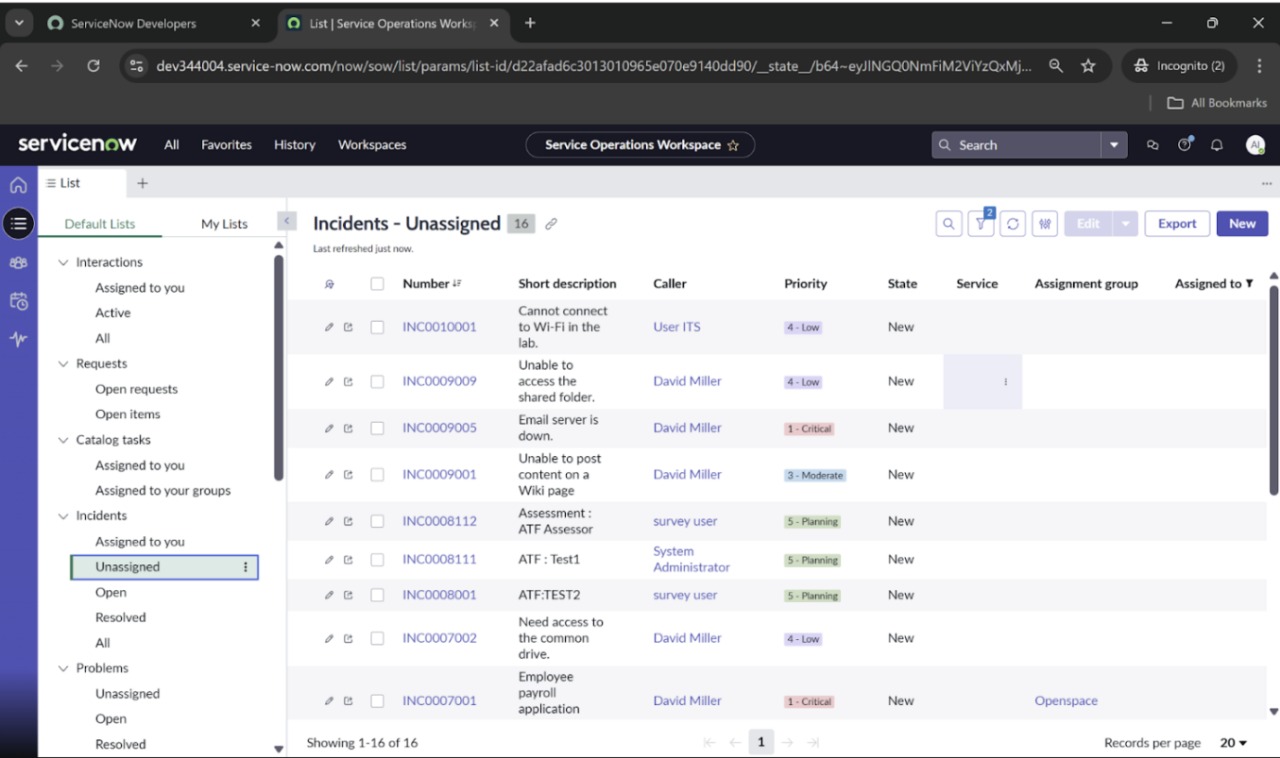This screenshot has height=758, width=1280.
Task: Open the Workspaces menu
Action: [x=372, y=145]
